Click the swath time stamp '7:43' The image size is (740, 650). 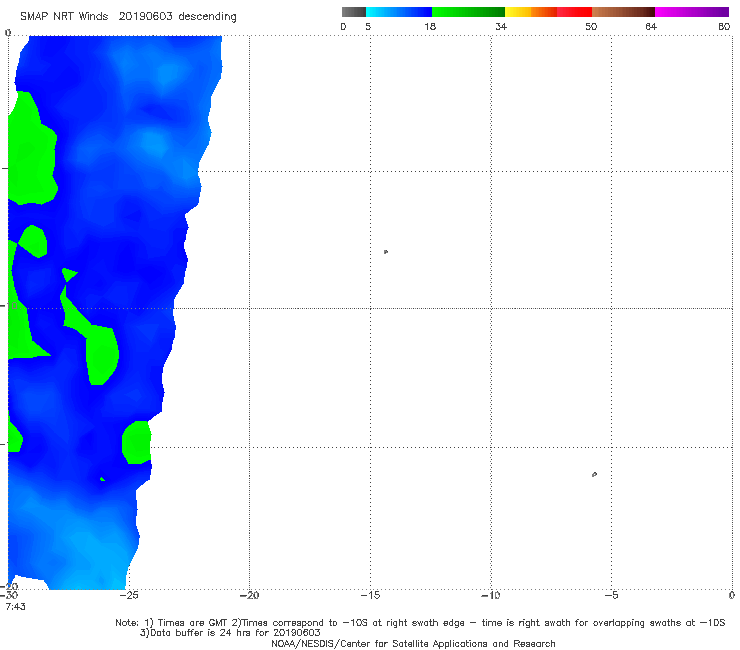(x=16, y=607)
